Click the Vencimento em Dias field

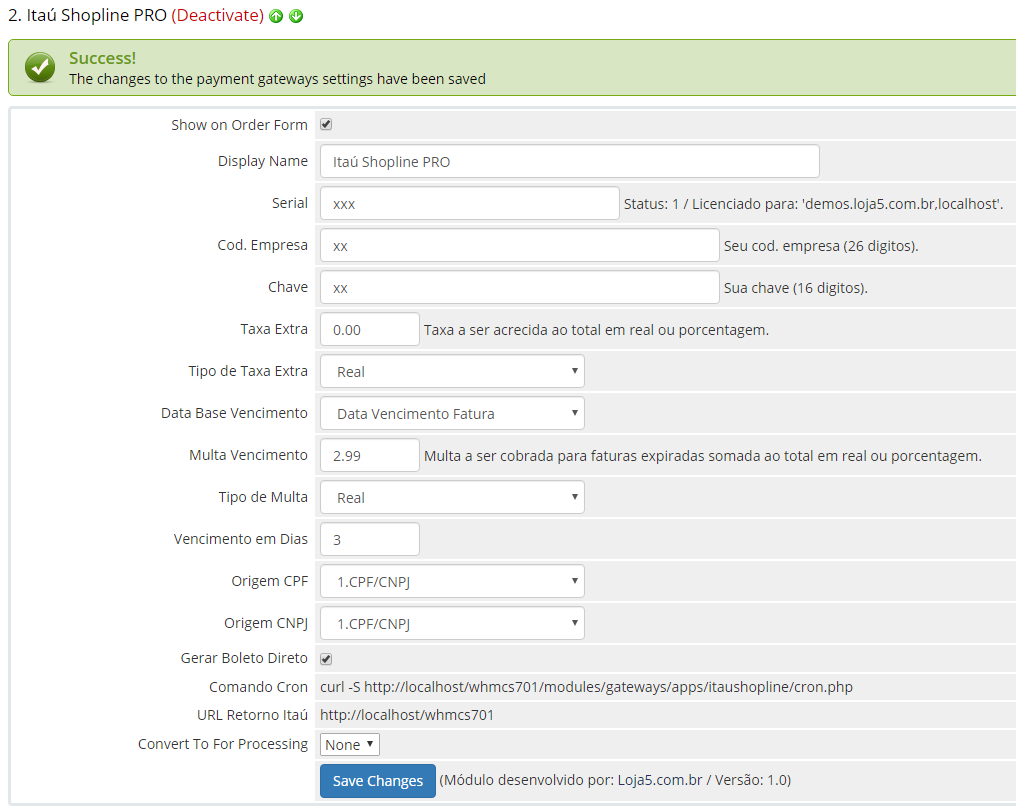(x=369, y=539)
